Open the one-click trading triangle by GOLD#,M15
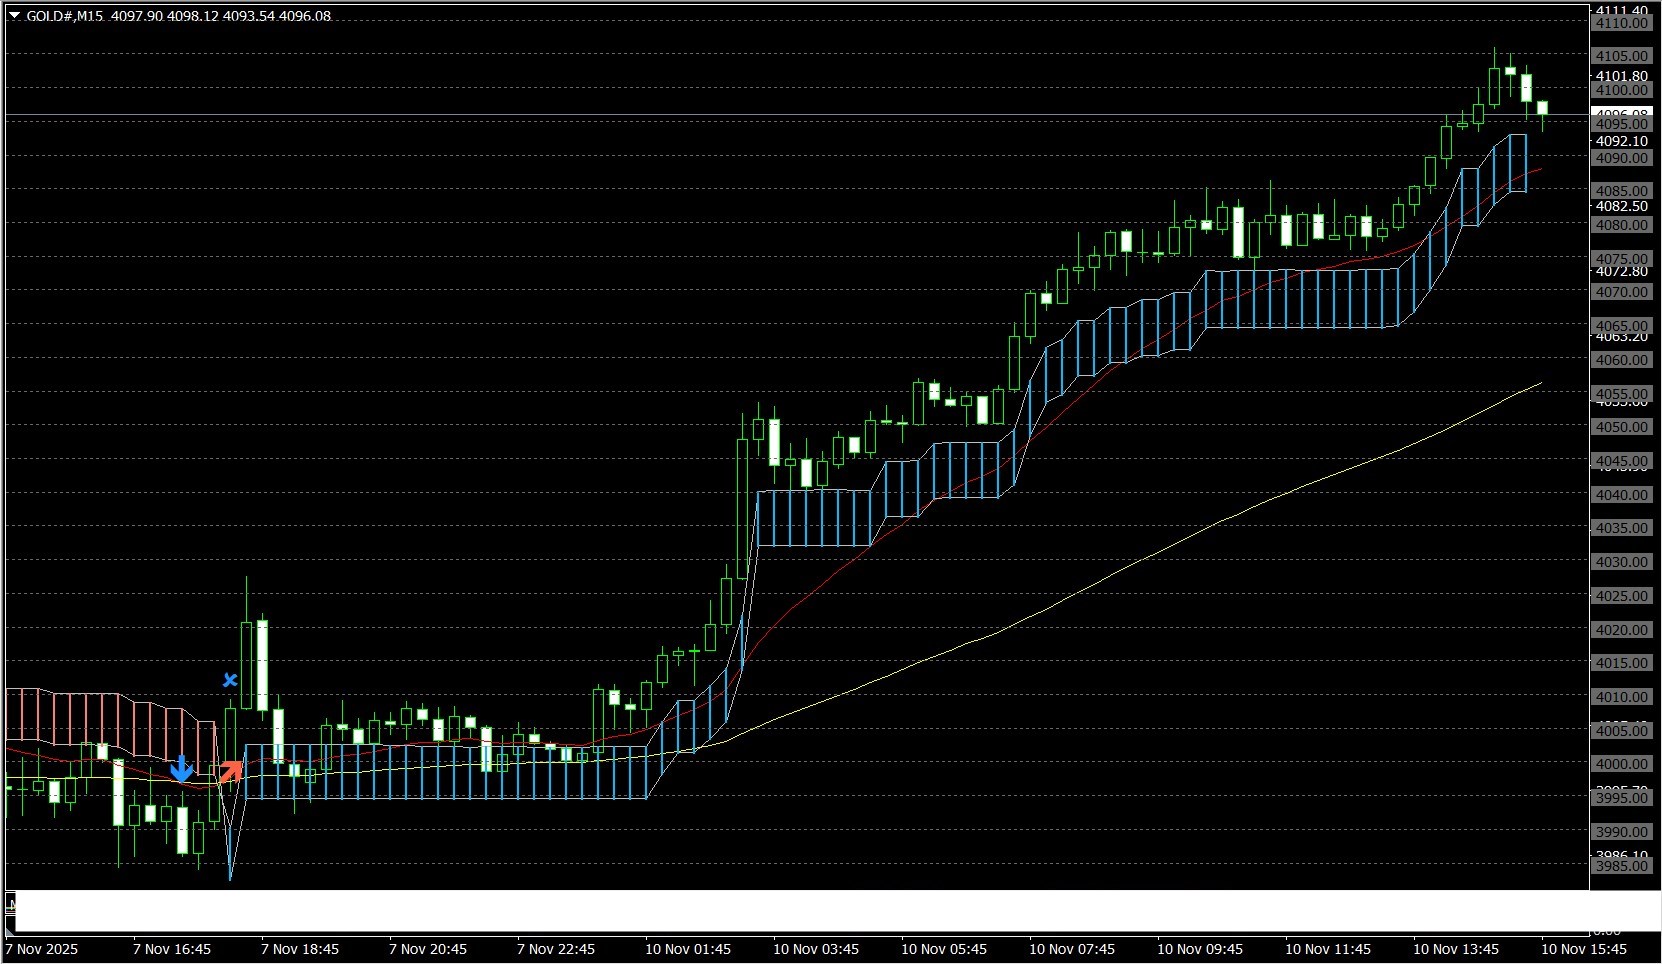Image resolution: width=1662 pixels, height=964 pixels. pyautogui.click(x=14, y=16)
